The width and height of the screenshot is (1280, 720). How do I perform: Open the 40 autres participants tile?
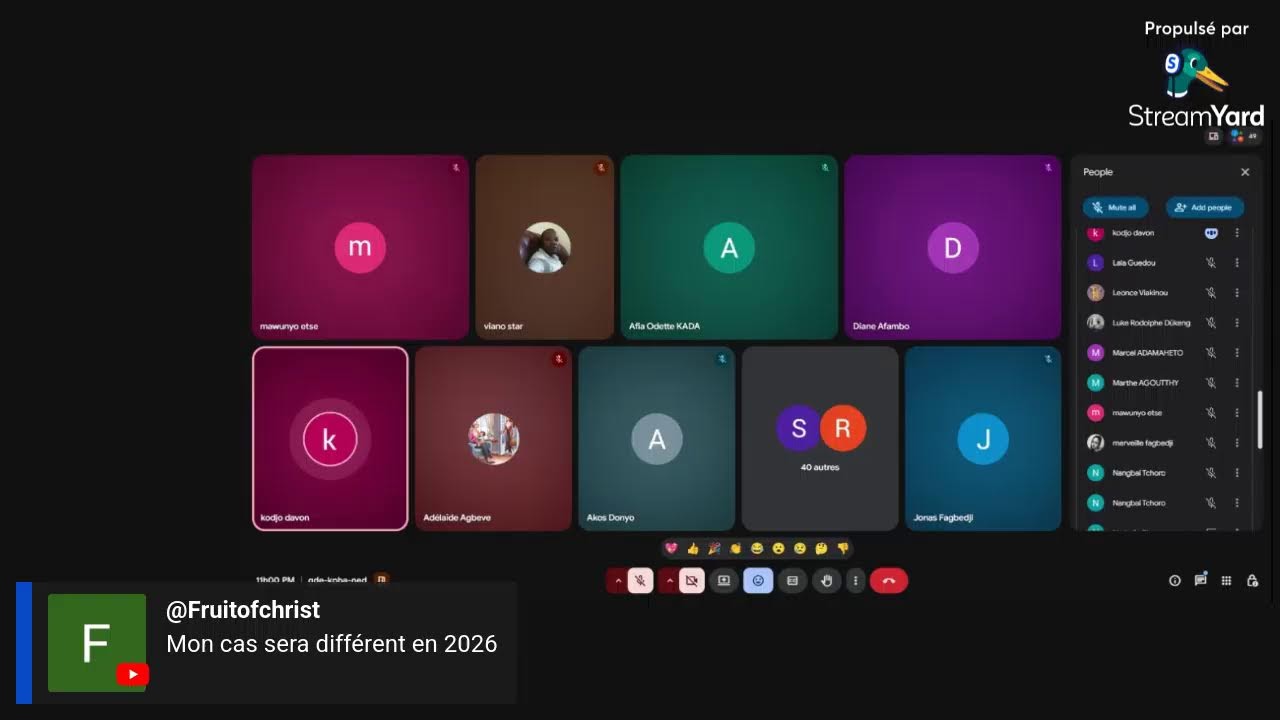pos(820,438)
